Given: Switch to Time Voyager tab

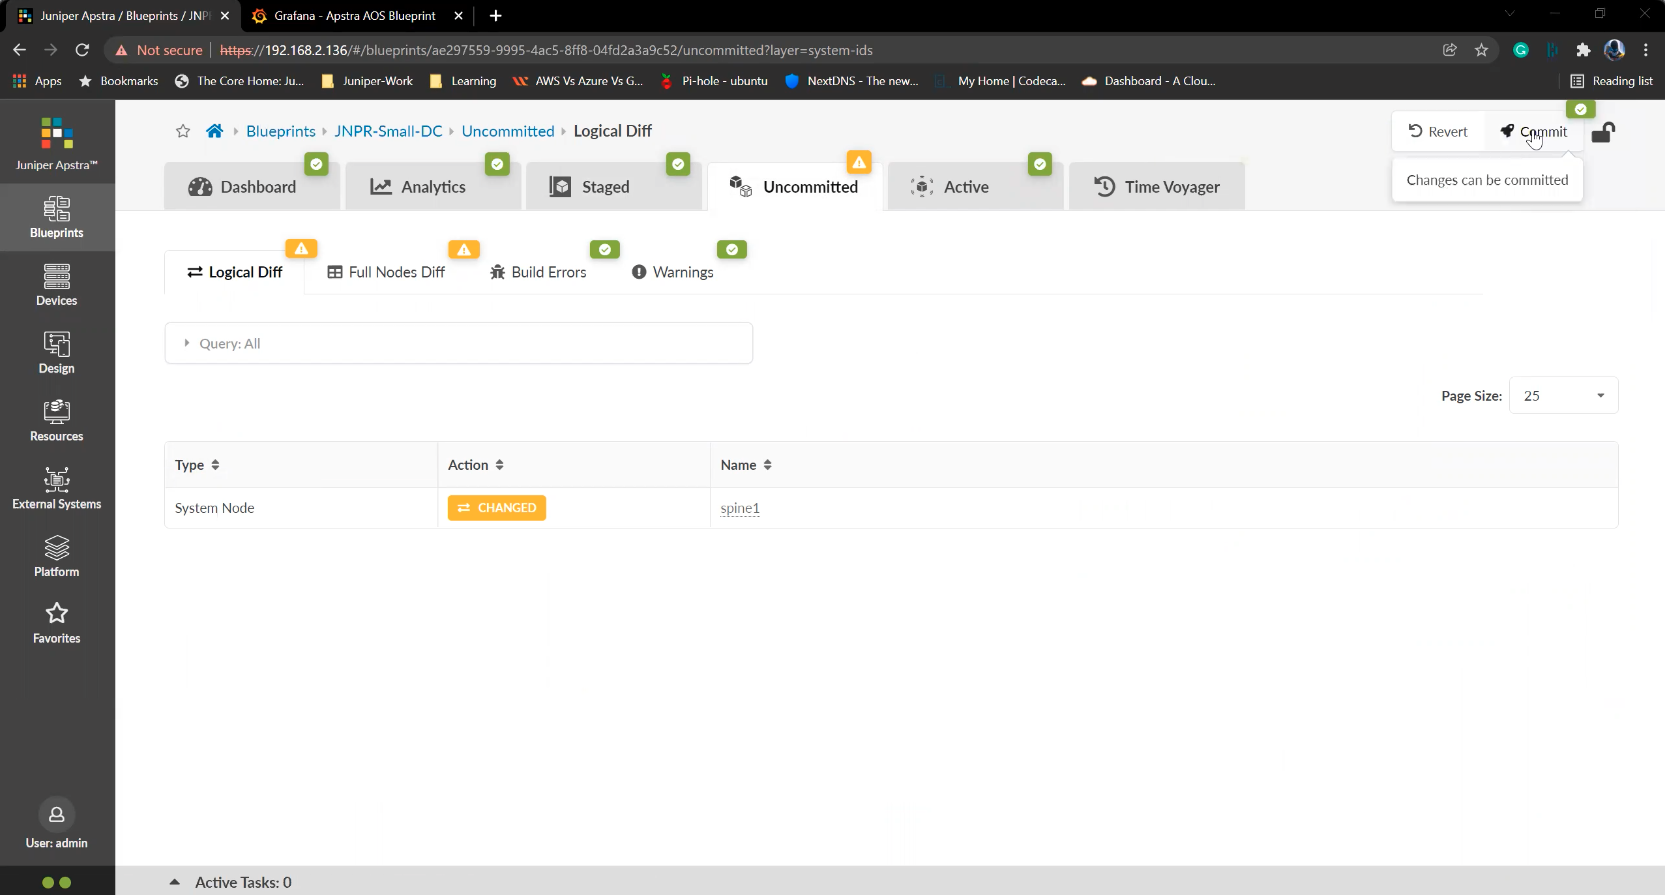Looking at the screenshot, I should (1157, 187).
